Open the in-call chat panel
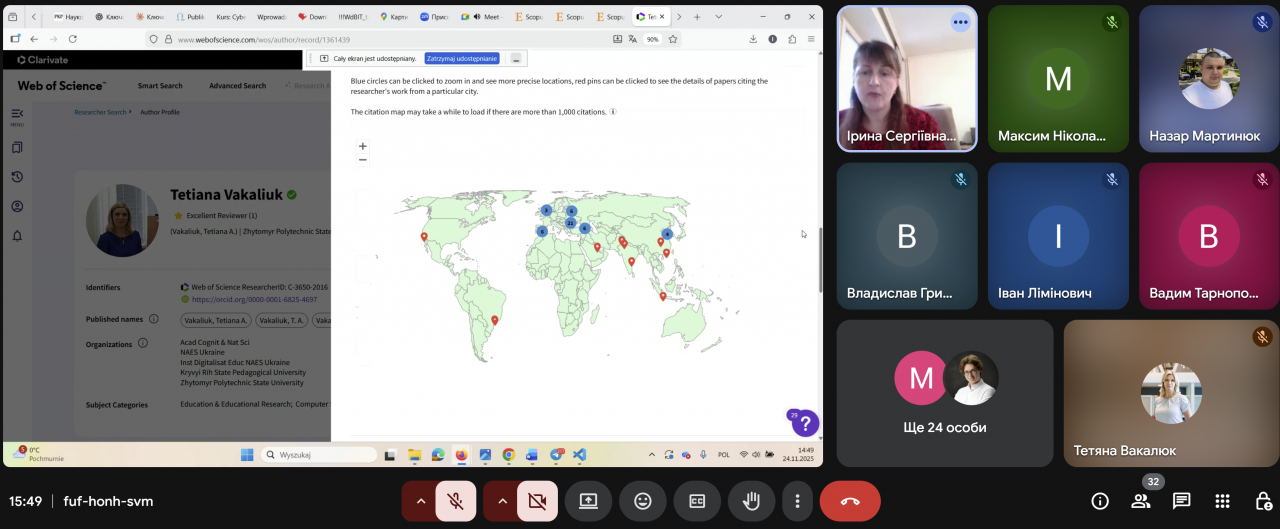1280x529 pixels. pyautogui.click(x=1181, y=501)
